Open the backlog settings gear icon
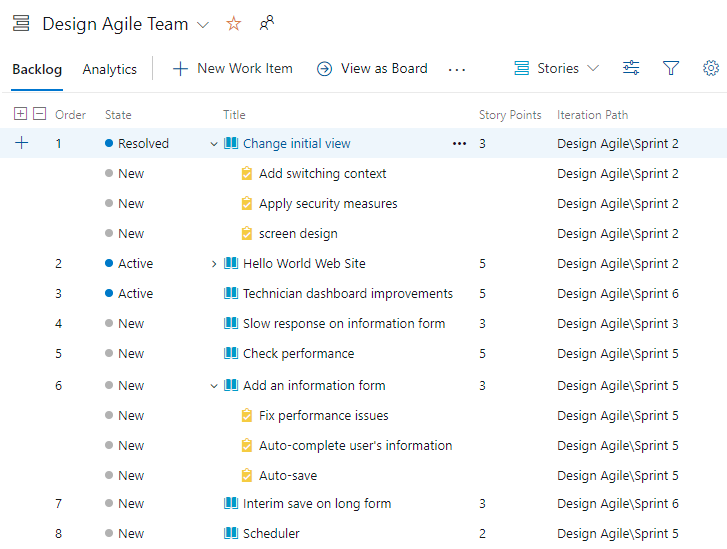This screenshot has height=549, width=727. (x=711, y=68)
